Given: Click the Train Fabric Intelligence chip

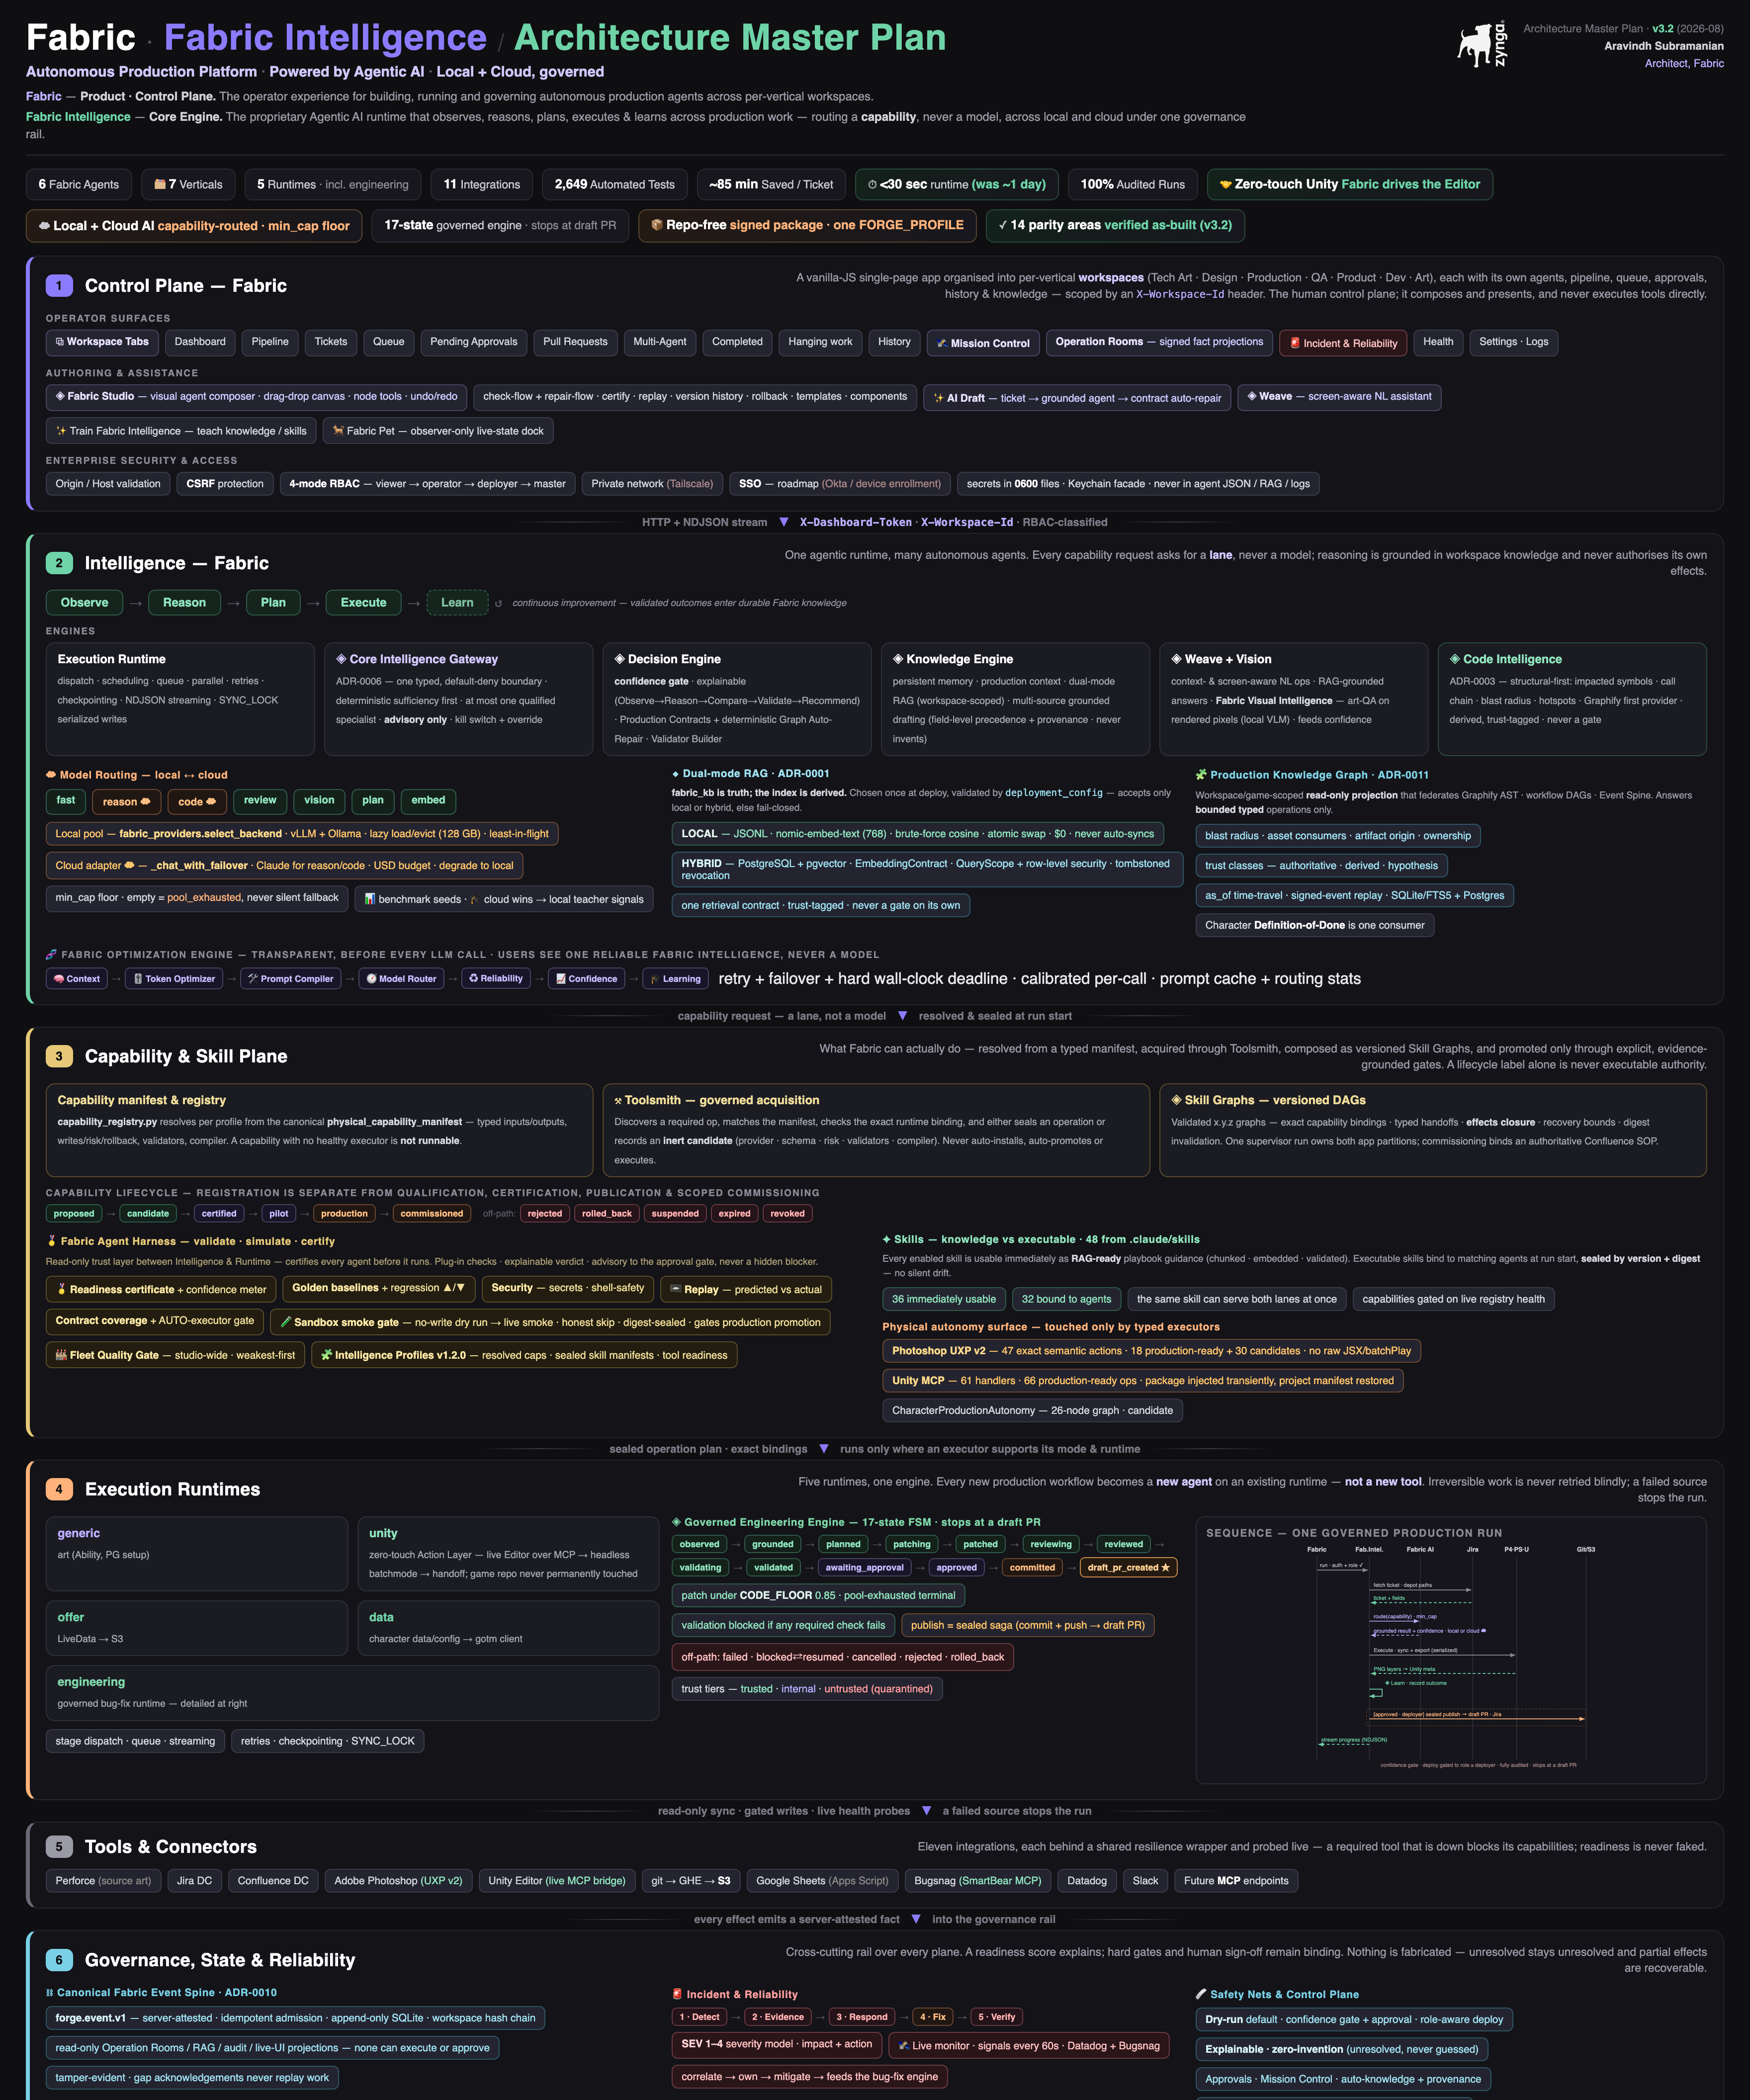Looking at the screenshot, I should click(x=181, y=431).
